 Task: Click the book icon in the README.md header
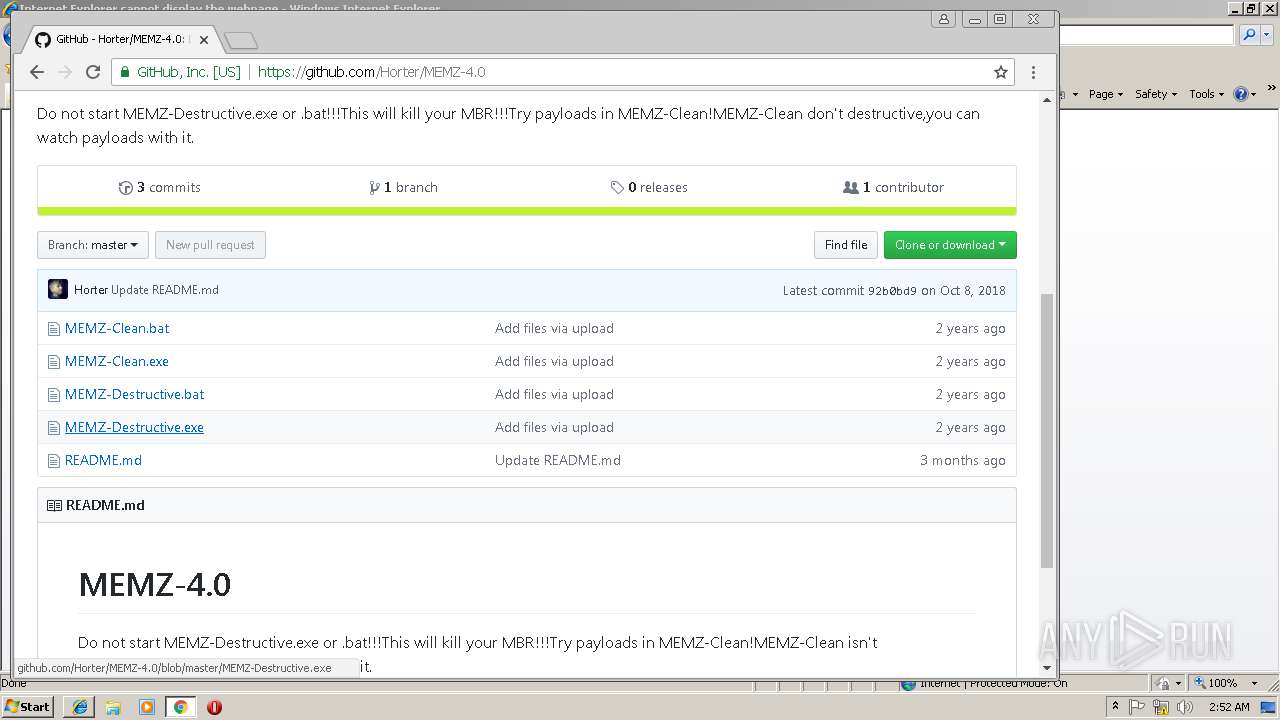(x=54, y=505)
